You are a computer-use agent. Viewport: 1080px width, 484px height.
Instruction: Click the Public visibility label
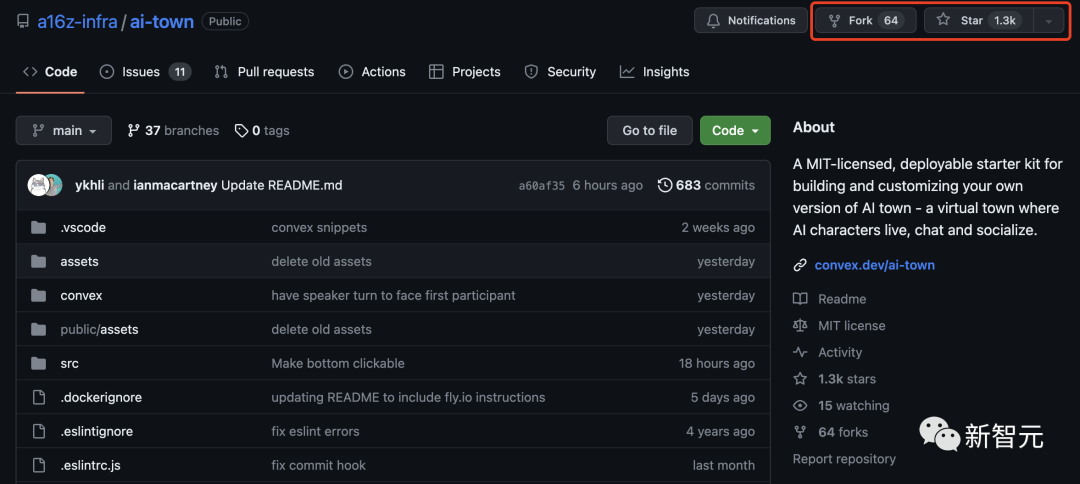[225, 21]
